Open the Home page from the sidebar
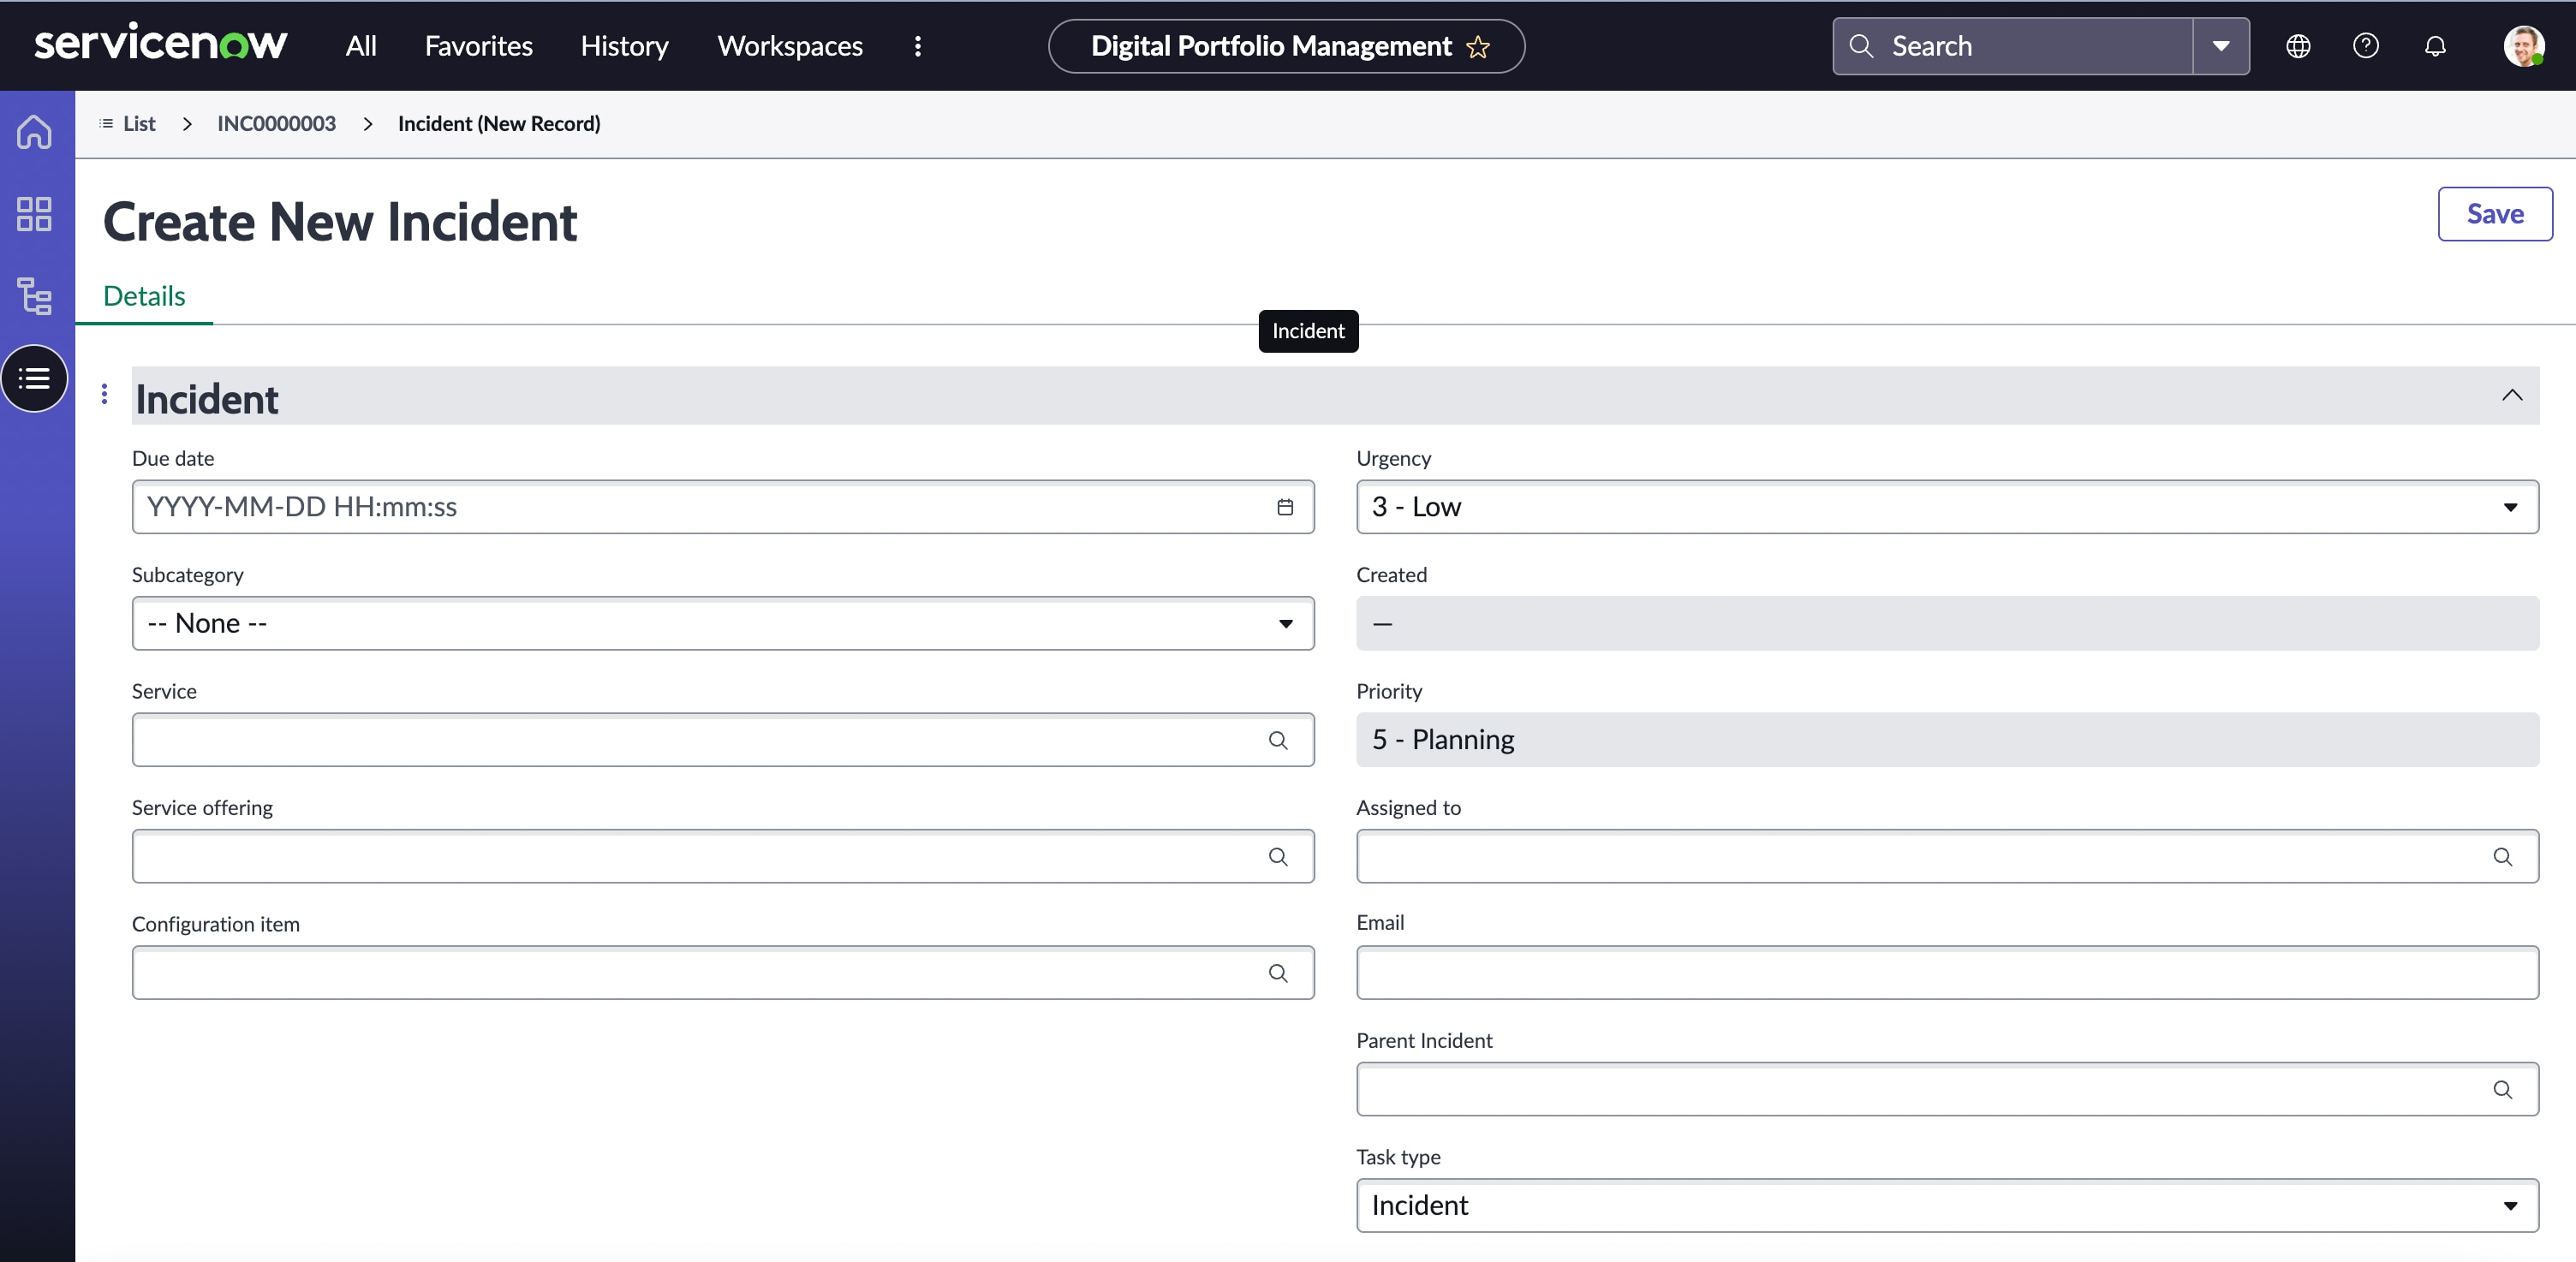 [33, 131]
